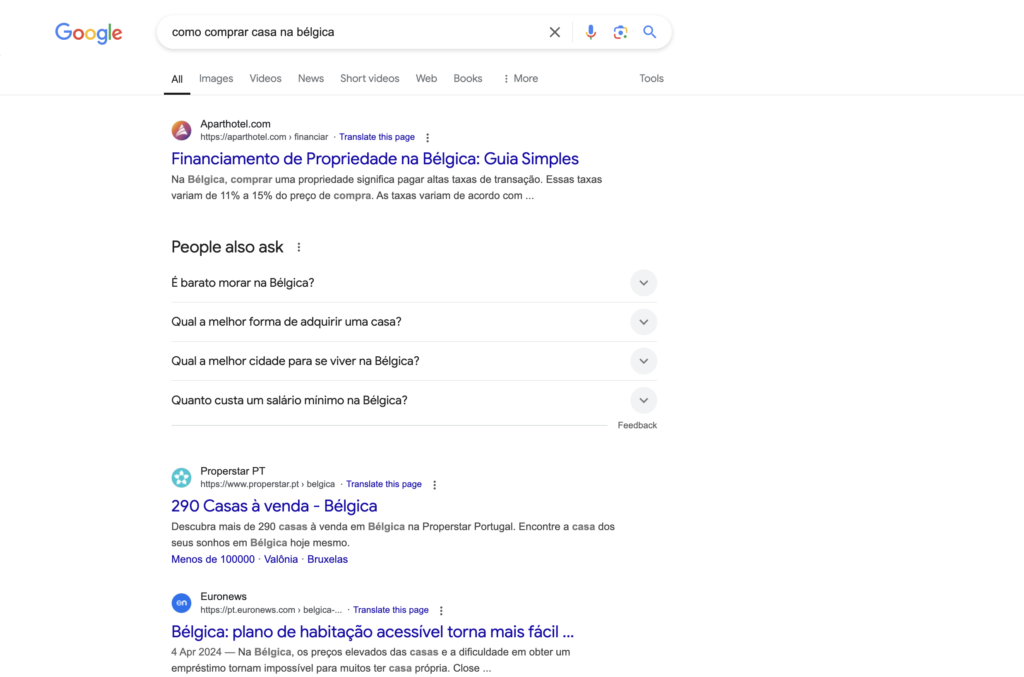The width and height of the screenshot is (1024, 677).
Task: Expand "Qual a melhor cidade para se viver" question
Action: coord(414,361)
